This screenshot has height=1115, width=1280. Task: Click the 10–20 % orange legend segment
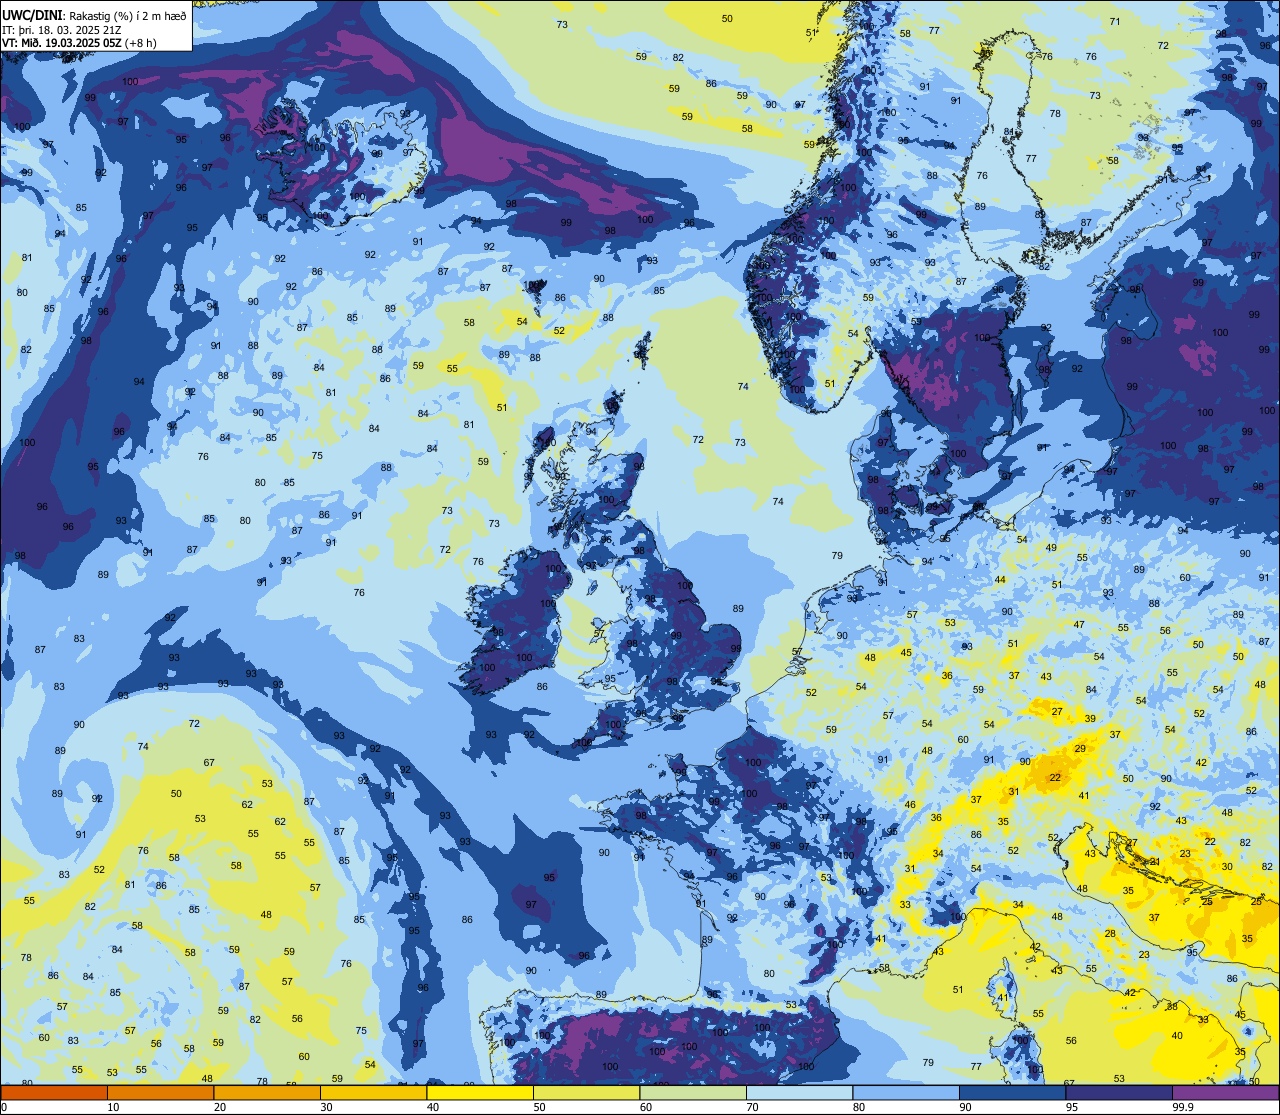point(160,1092)
